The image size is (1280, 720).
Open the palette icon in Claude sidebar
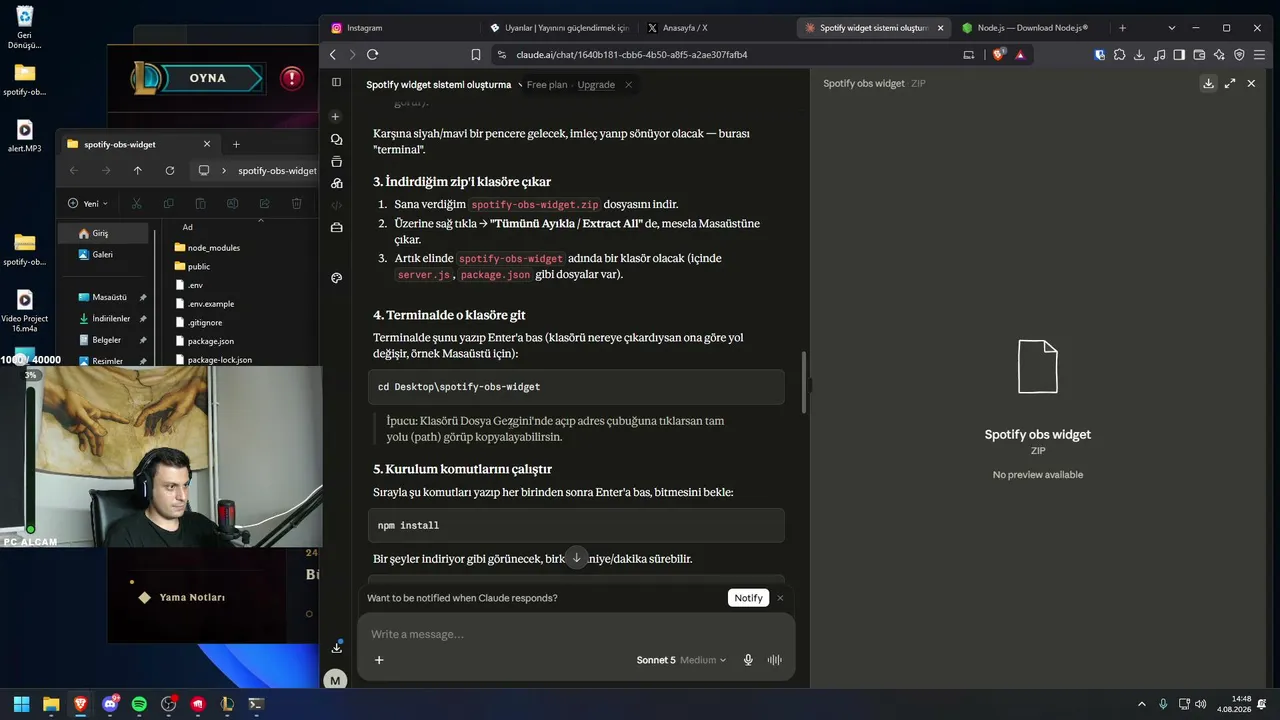tap(336, 278)
